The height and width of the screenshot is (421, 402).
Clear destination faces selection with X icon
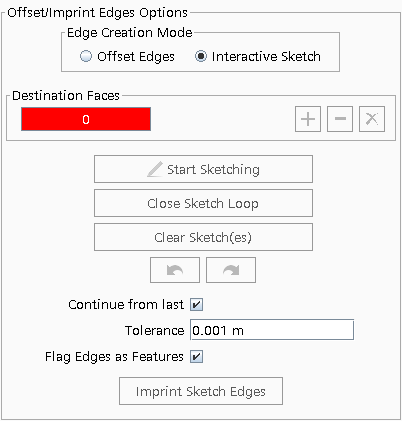(372, 119)
